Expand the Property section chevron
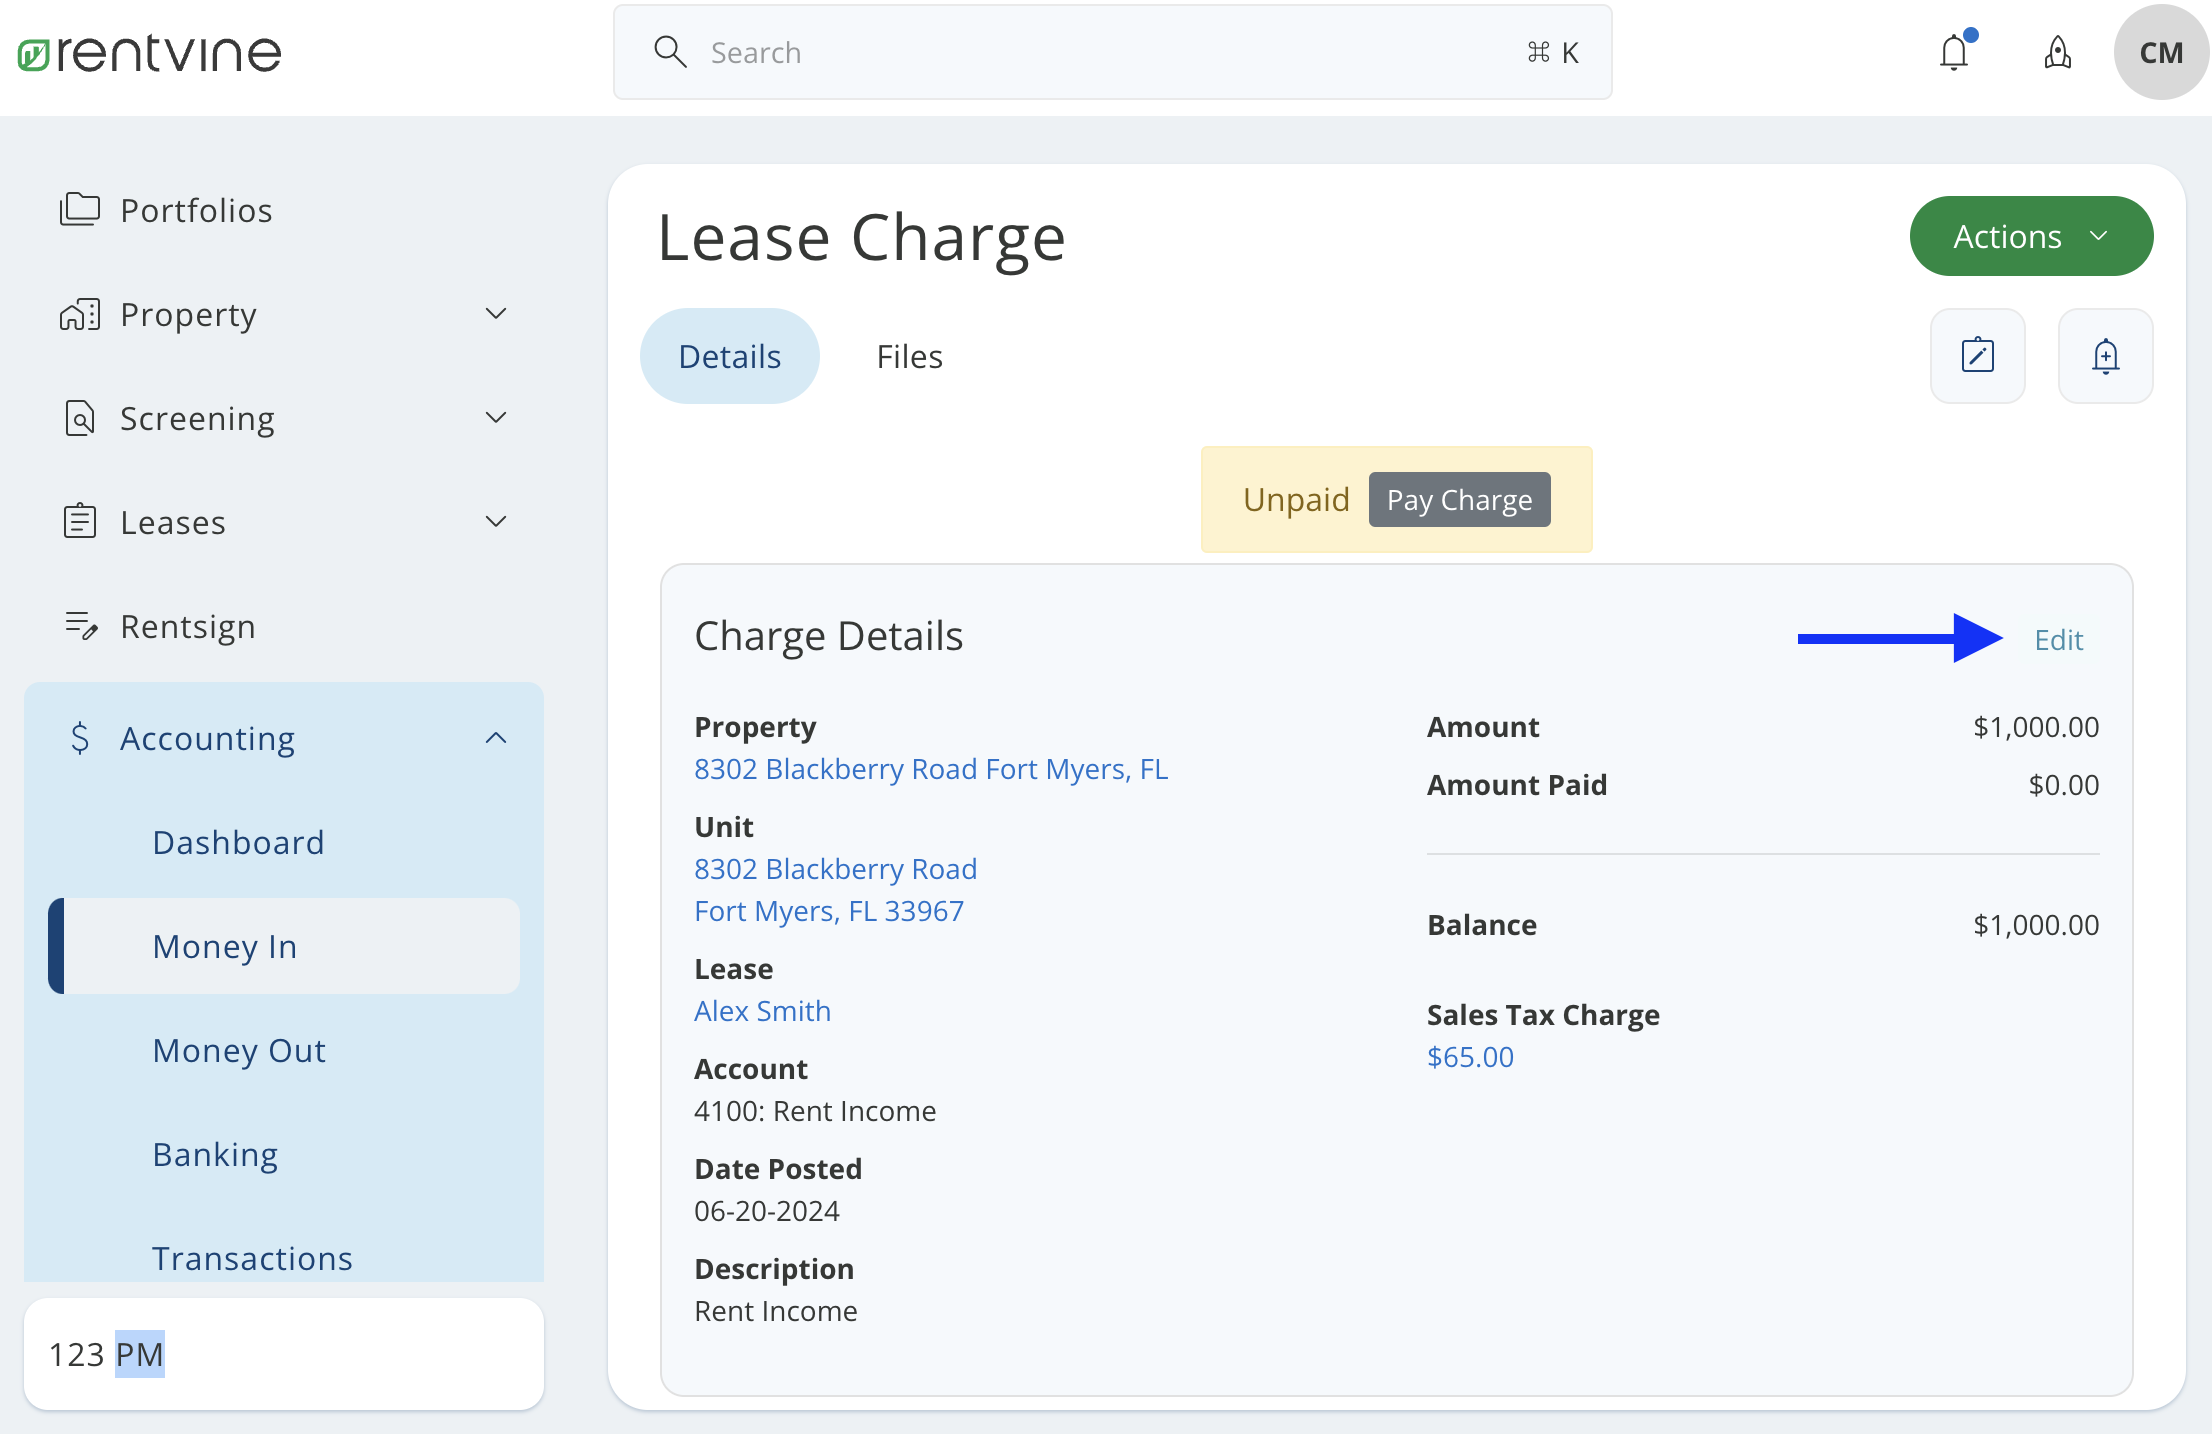Screen dimensions: 2212x1434 pyautogui.click(x=496, y=313)
